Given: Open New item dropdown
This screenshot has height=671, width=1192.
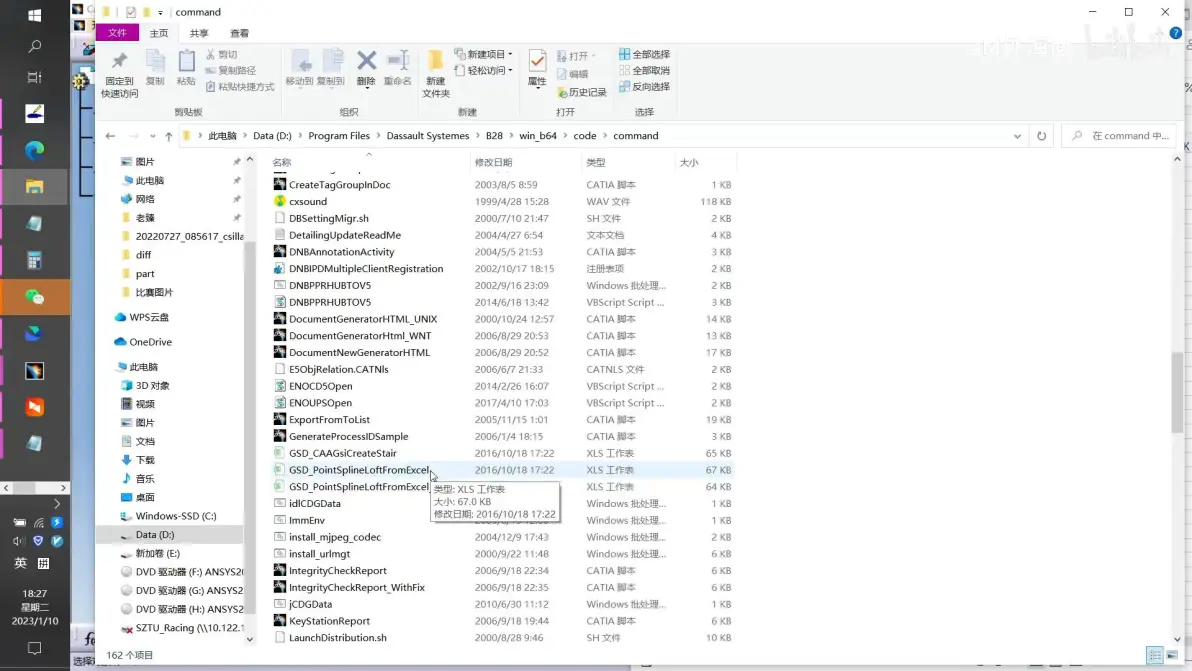Looking at the screenshot, I should point(483,54).
